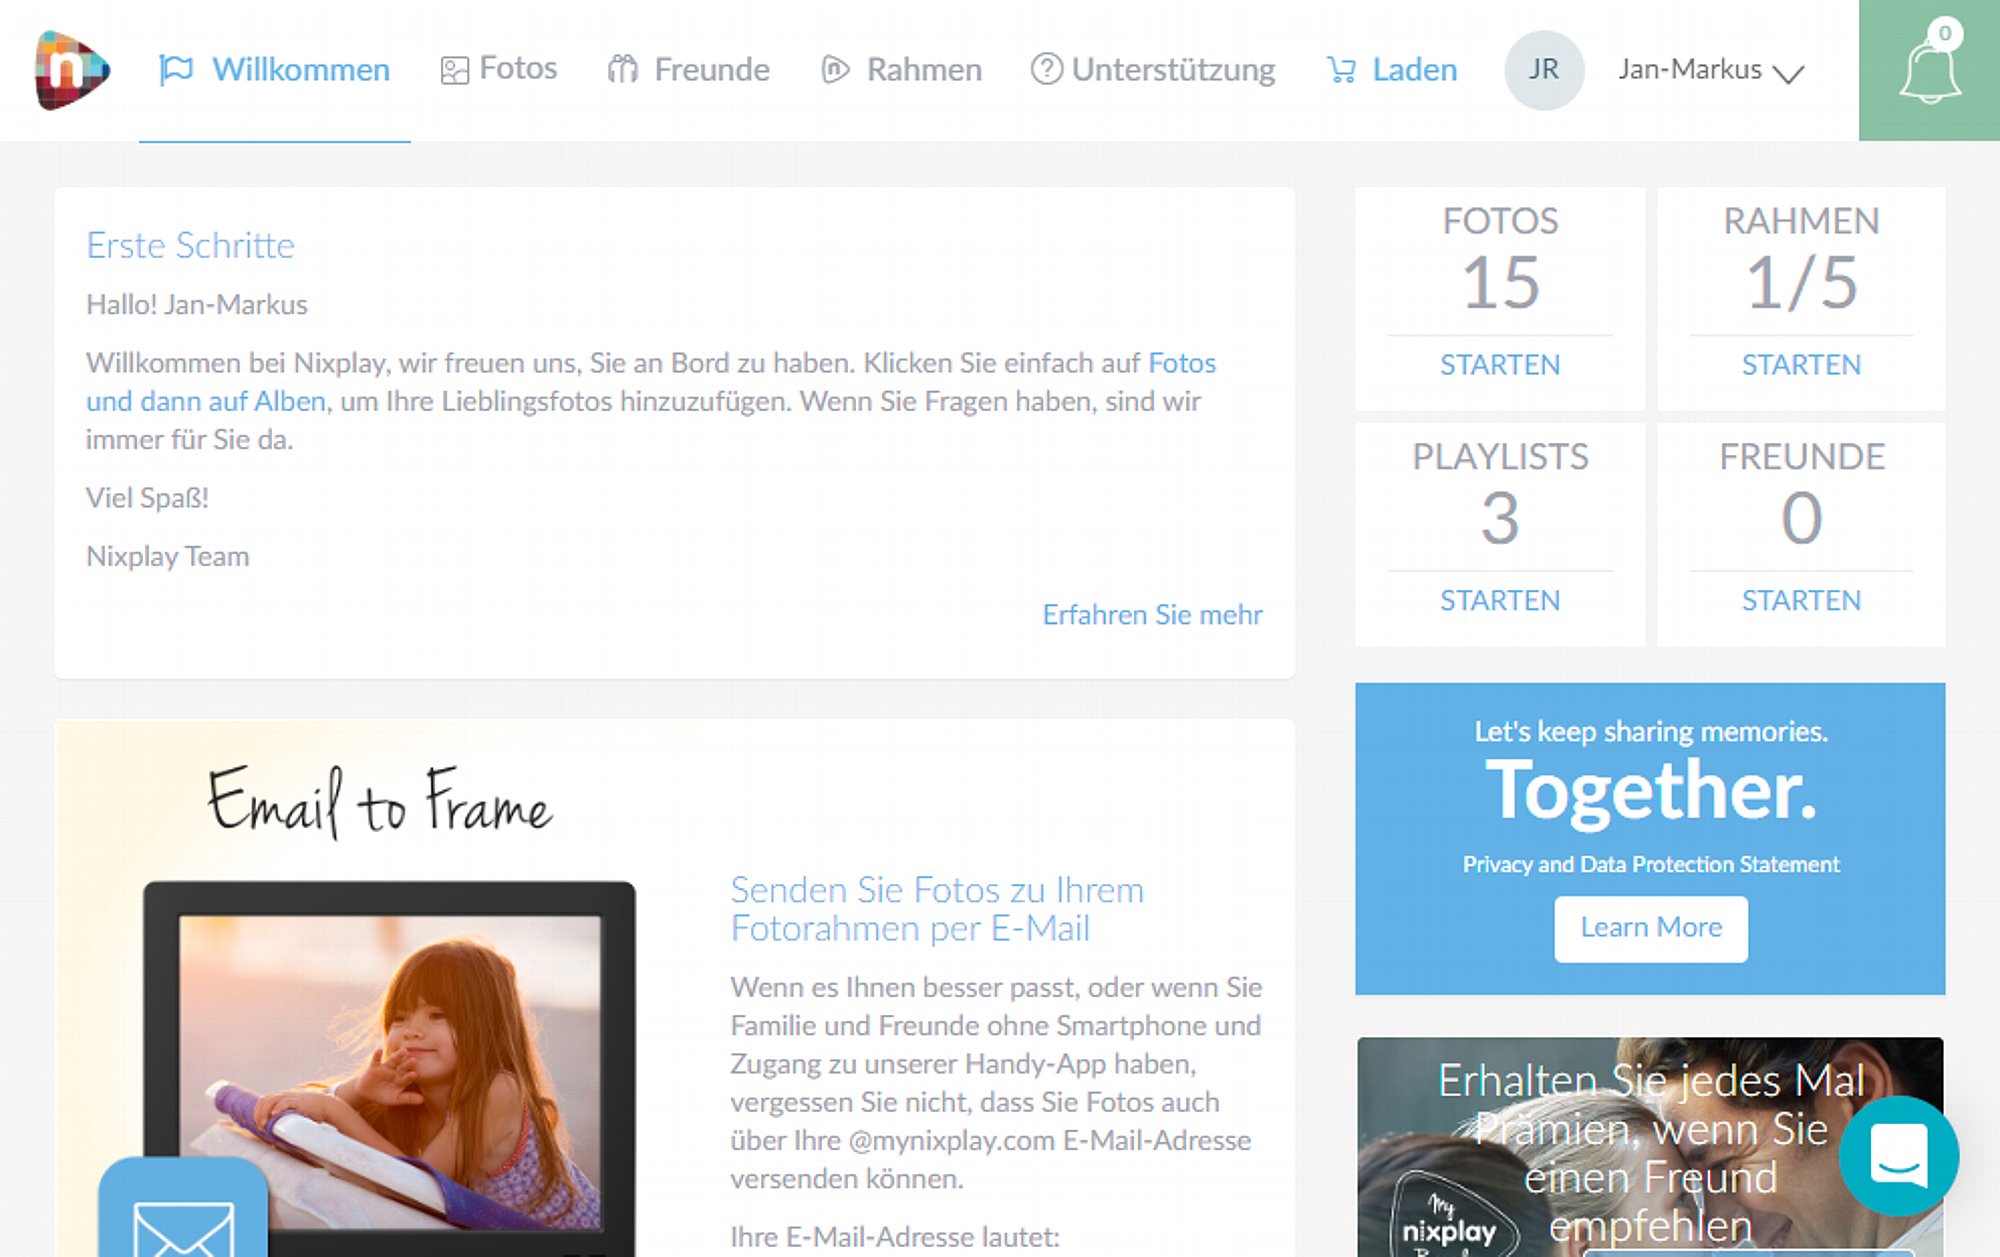Click the Nixplay logo icon
Image resolution: width=2000 pixels, height=1257 pixels.
coord(71,70)
